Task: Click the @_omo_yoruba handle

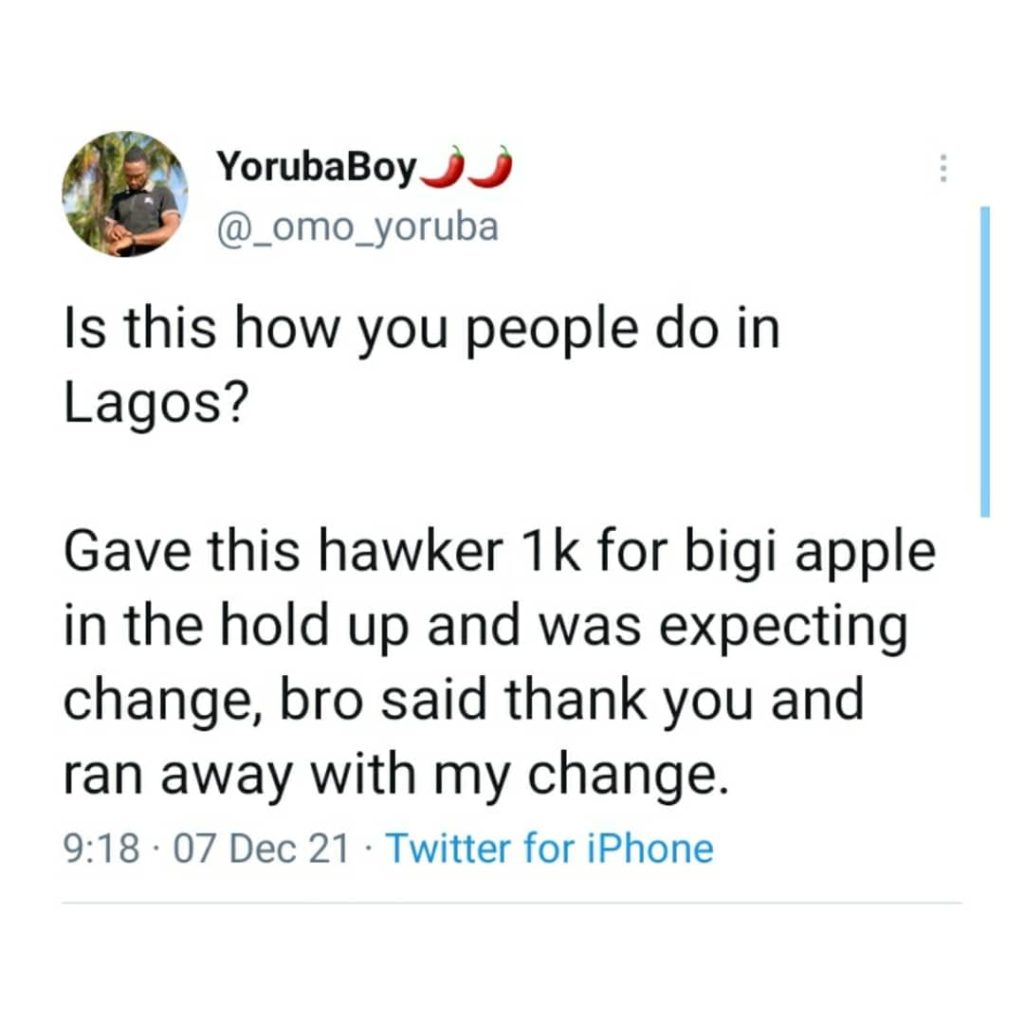Action: tap(357, 228)
